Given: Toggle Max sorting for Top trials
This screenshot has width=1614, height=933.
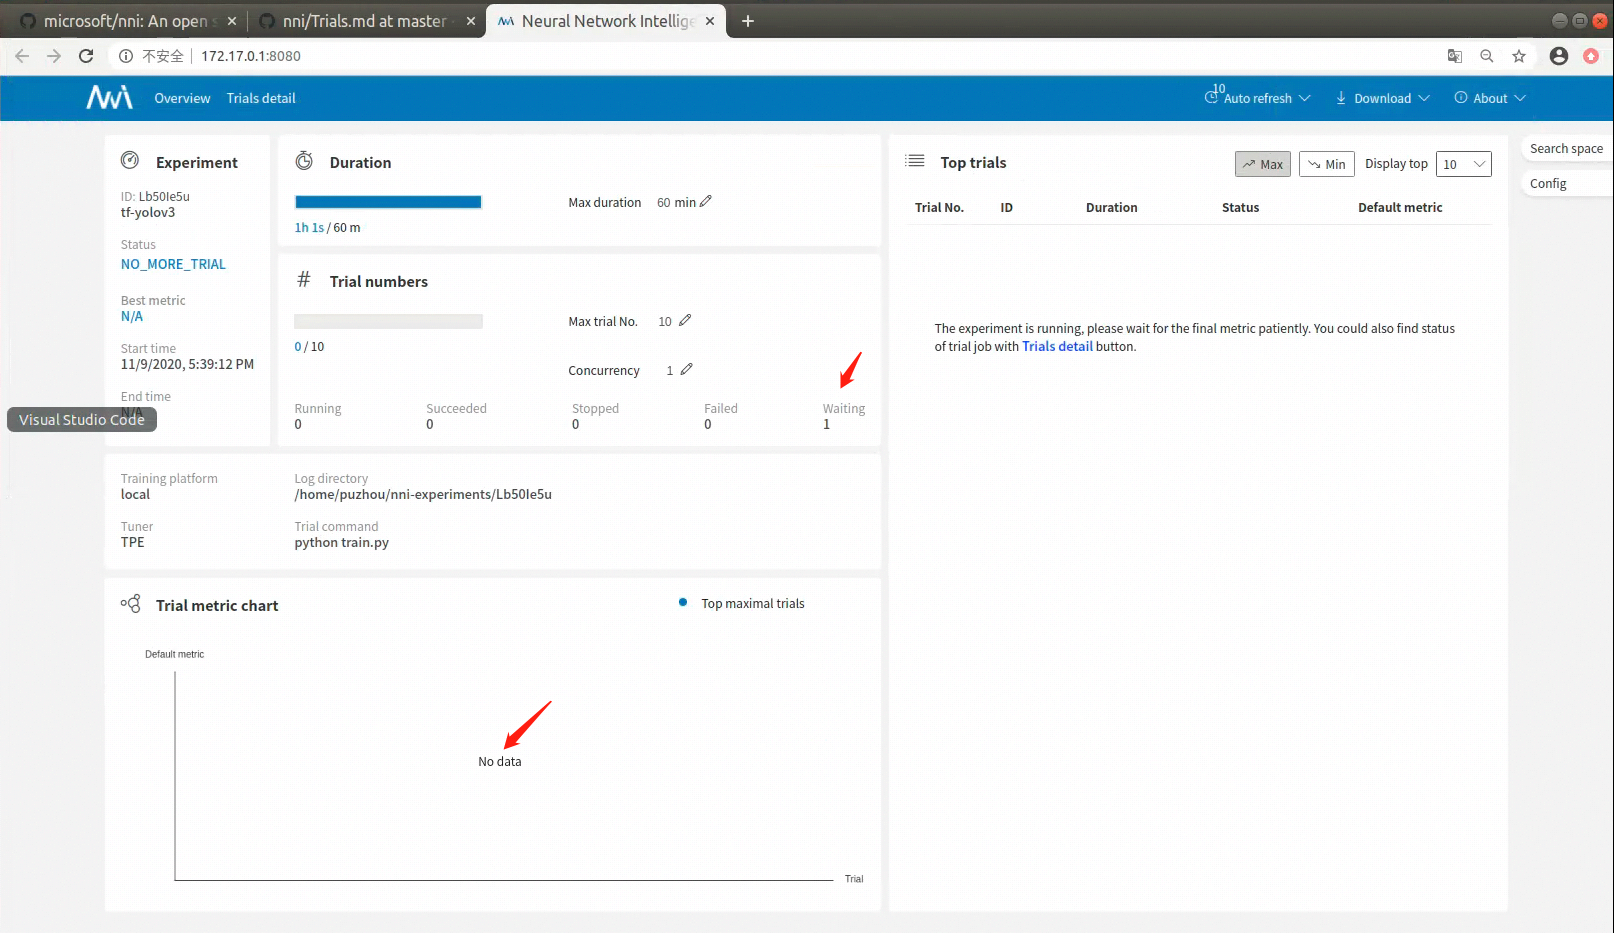Looking at the screenshot, I should coord(1262,163).
